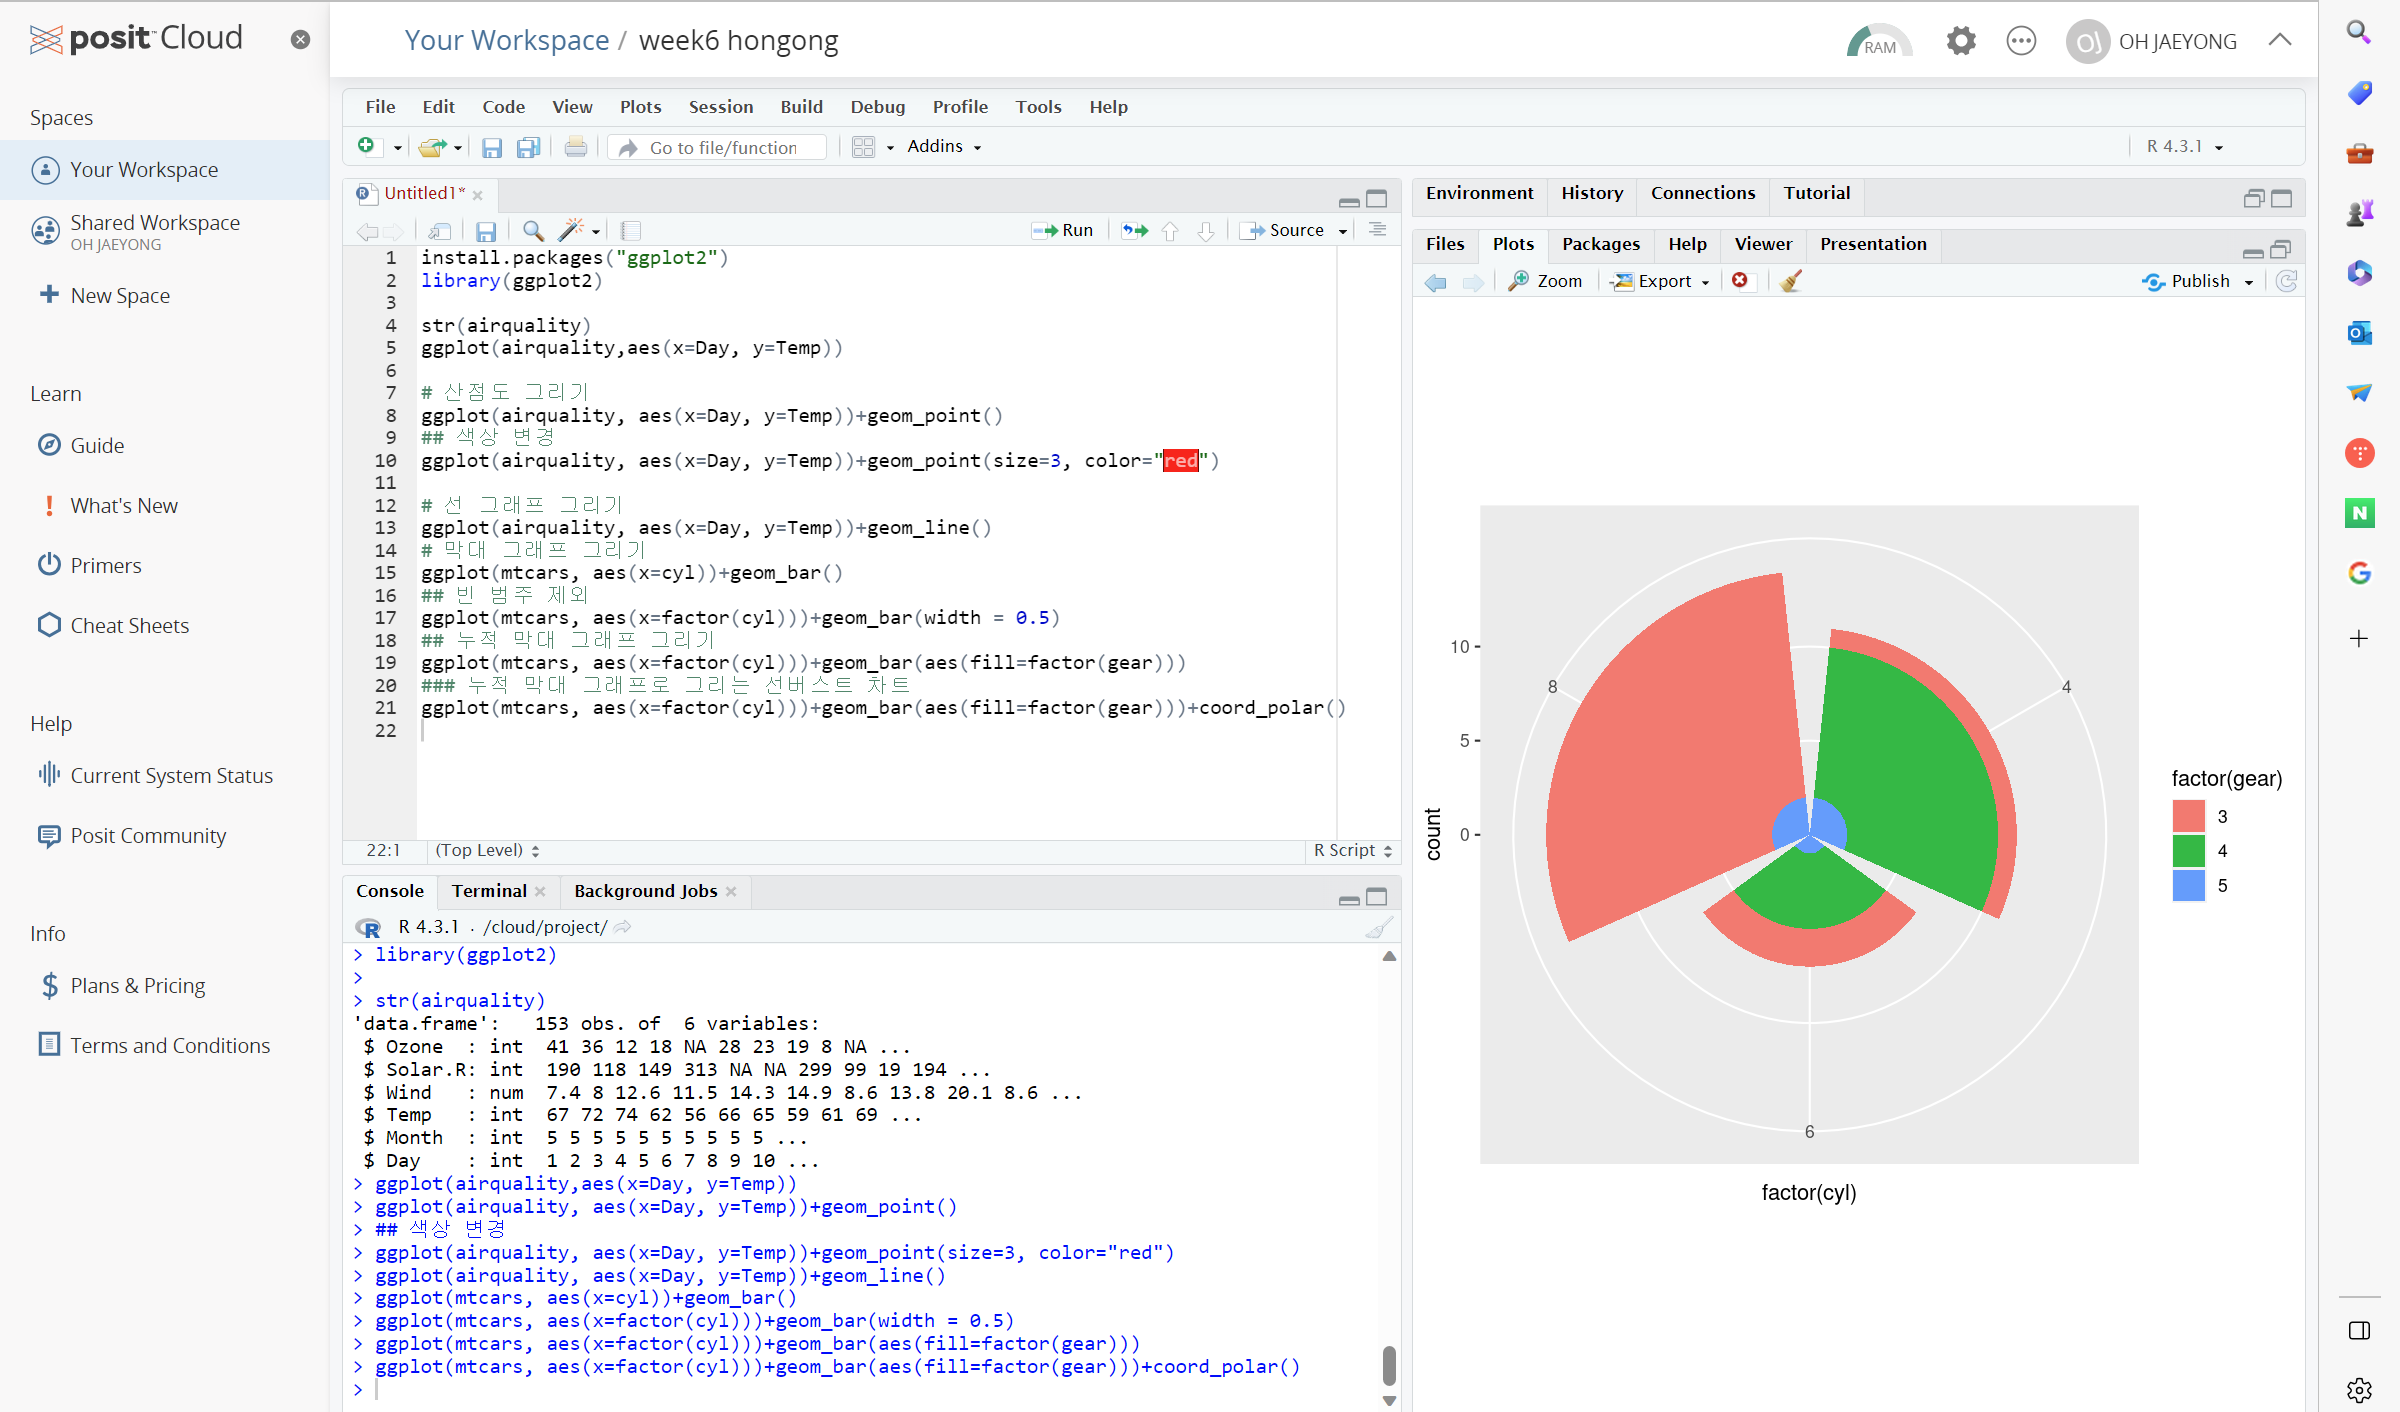Open the Session menu

(720, 107)
